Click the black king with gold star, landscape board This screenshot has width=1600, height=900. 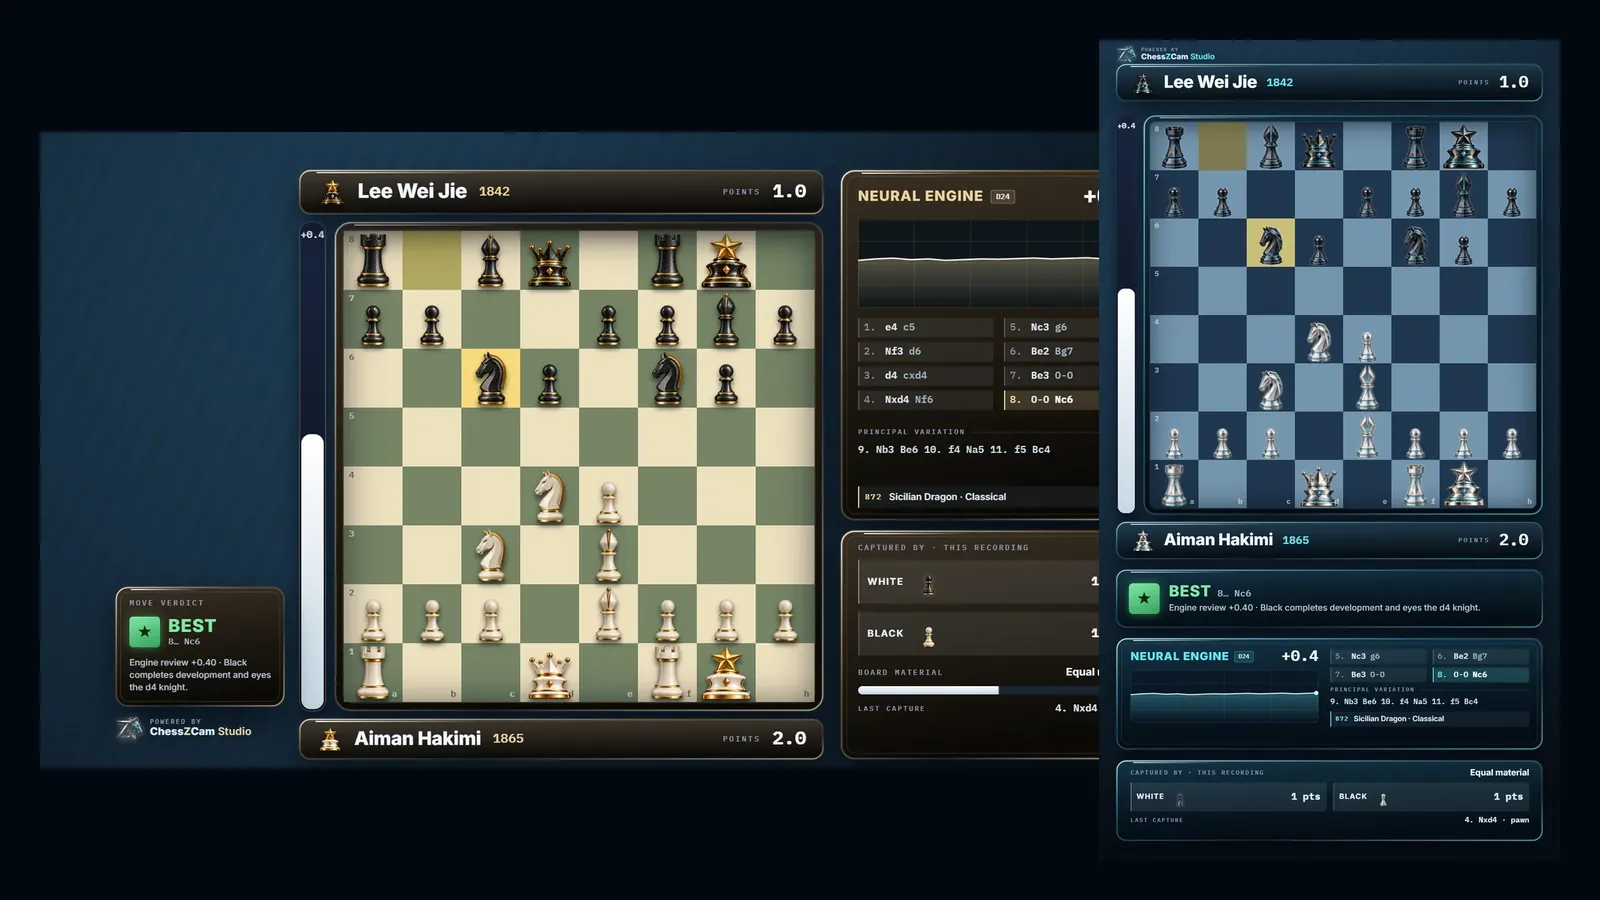pos(726,261)
